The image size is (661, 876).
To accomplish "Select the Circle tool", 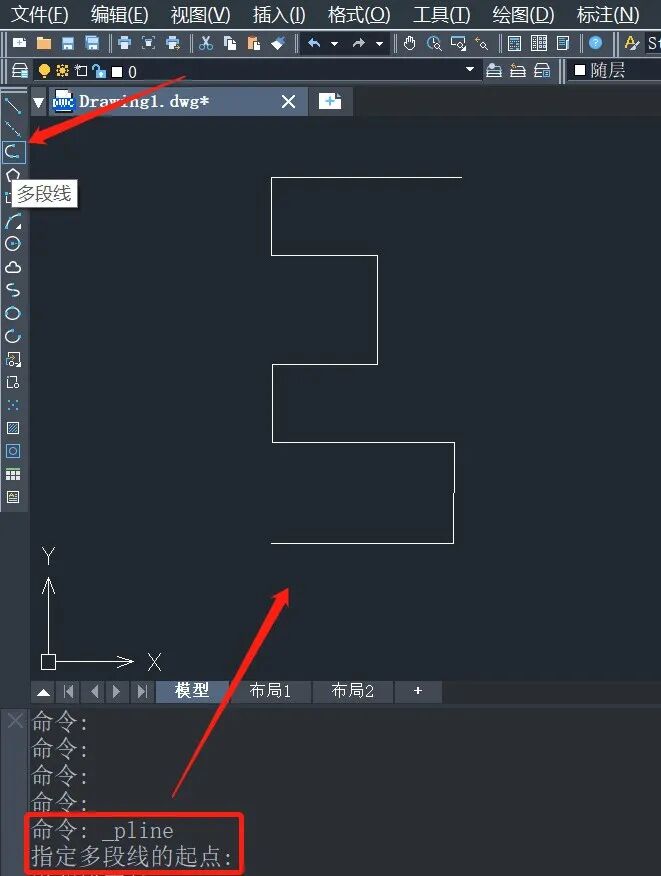I will tap(13, 244).
